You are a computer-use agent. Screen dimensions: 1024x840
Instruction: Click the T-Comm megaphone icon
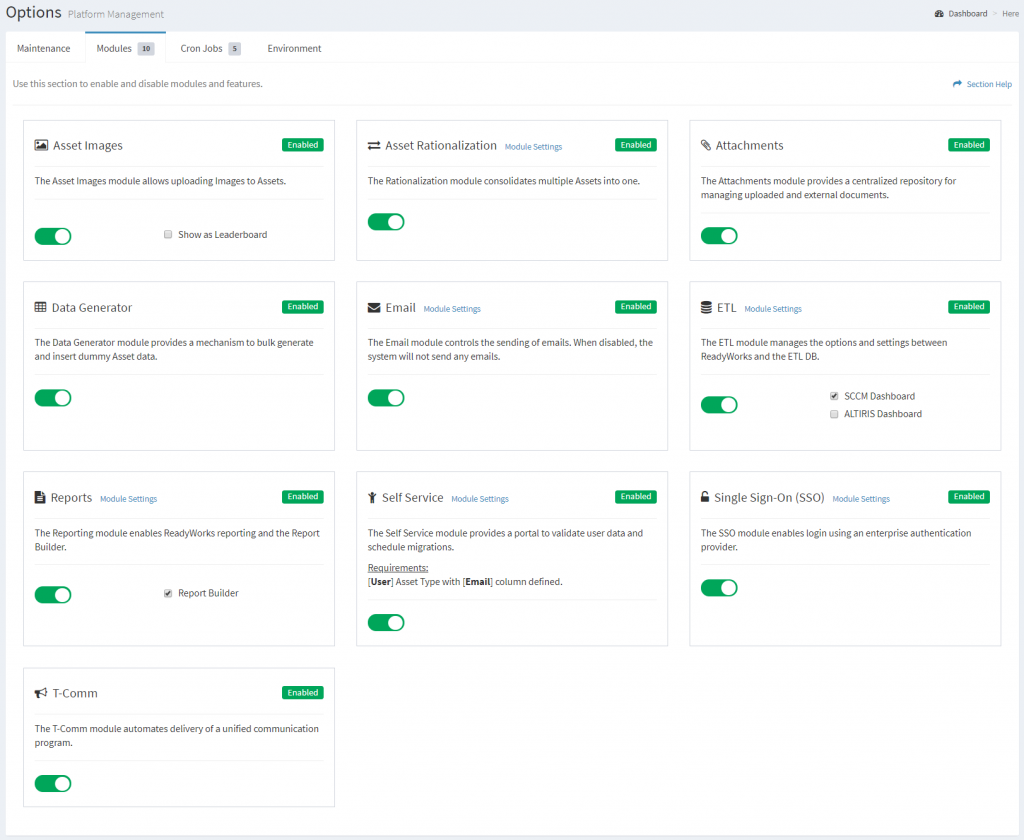(39, 692)
